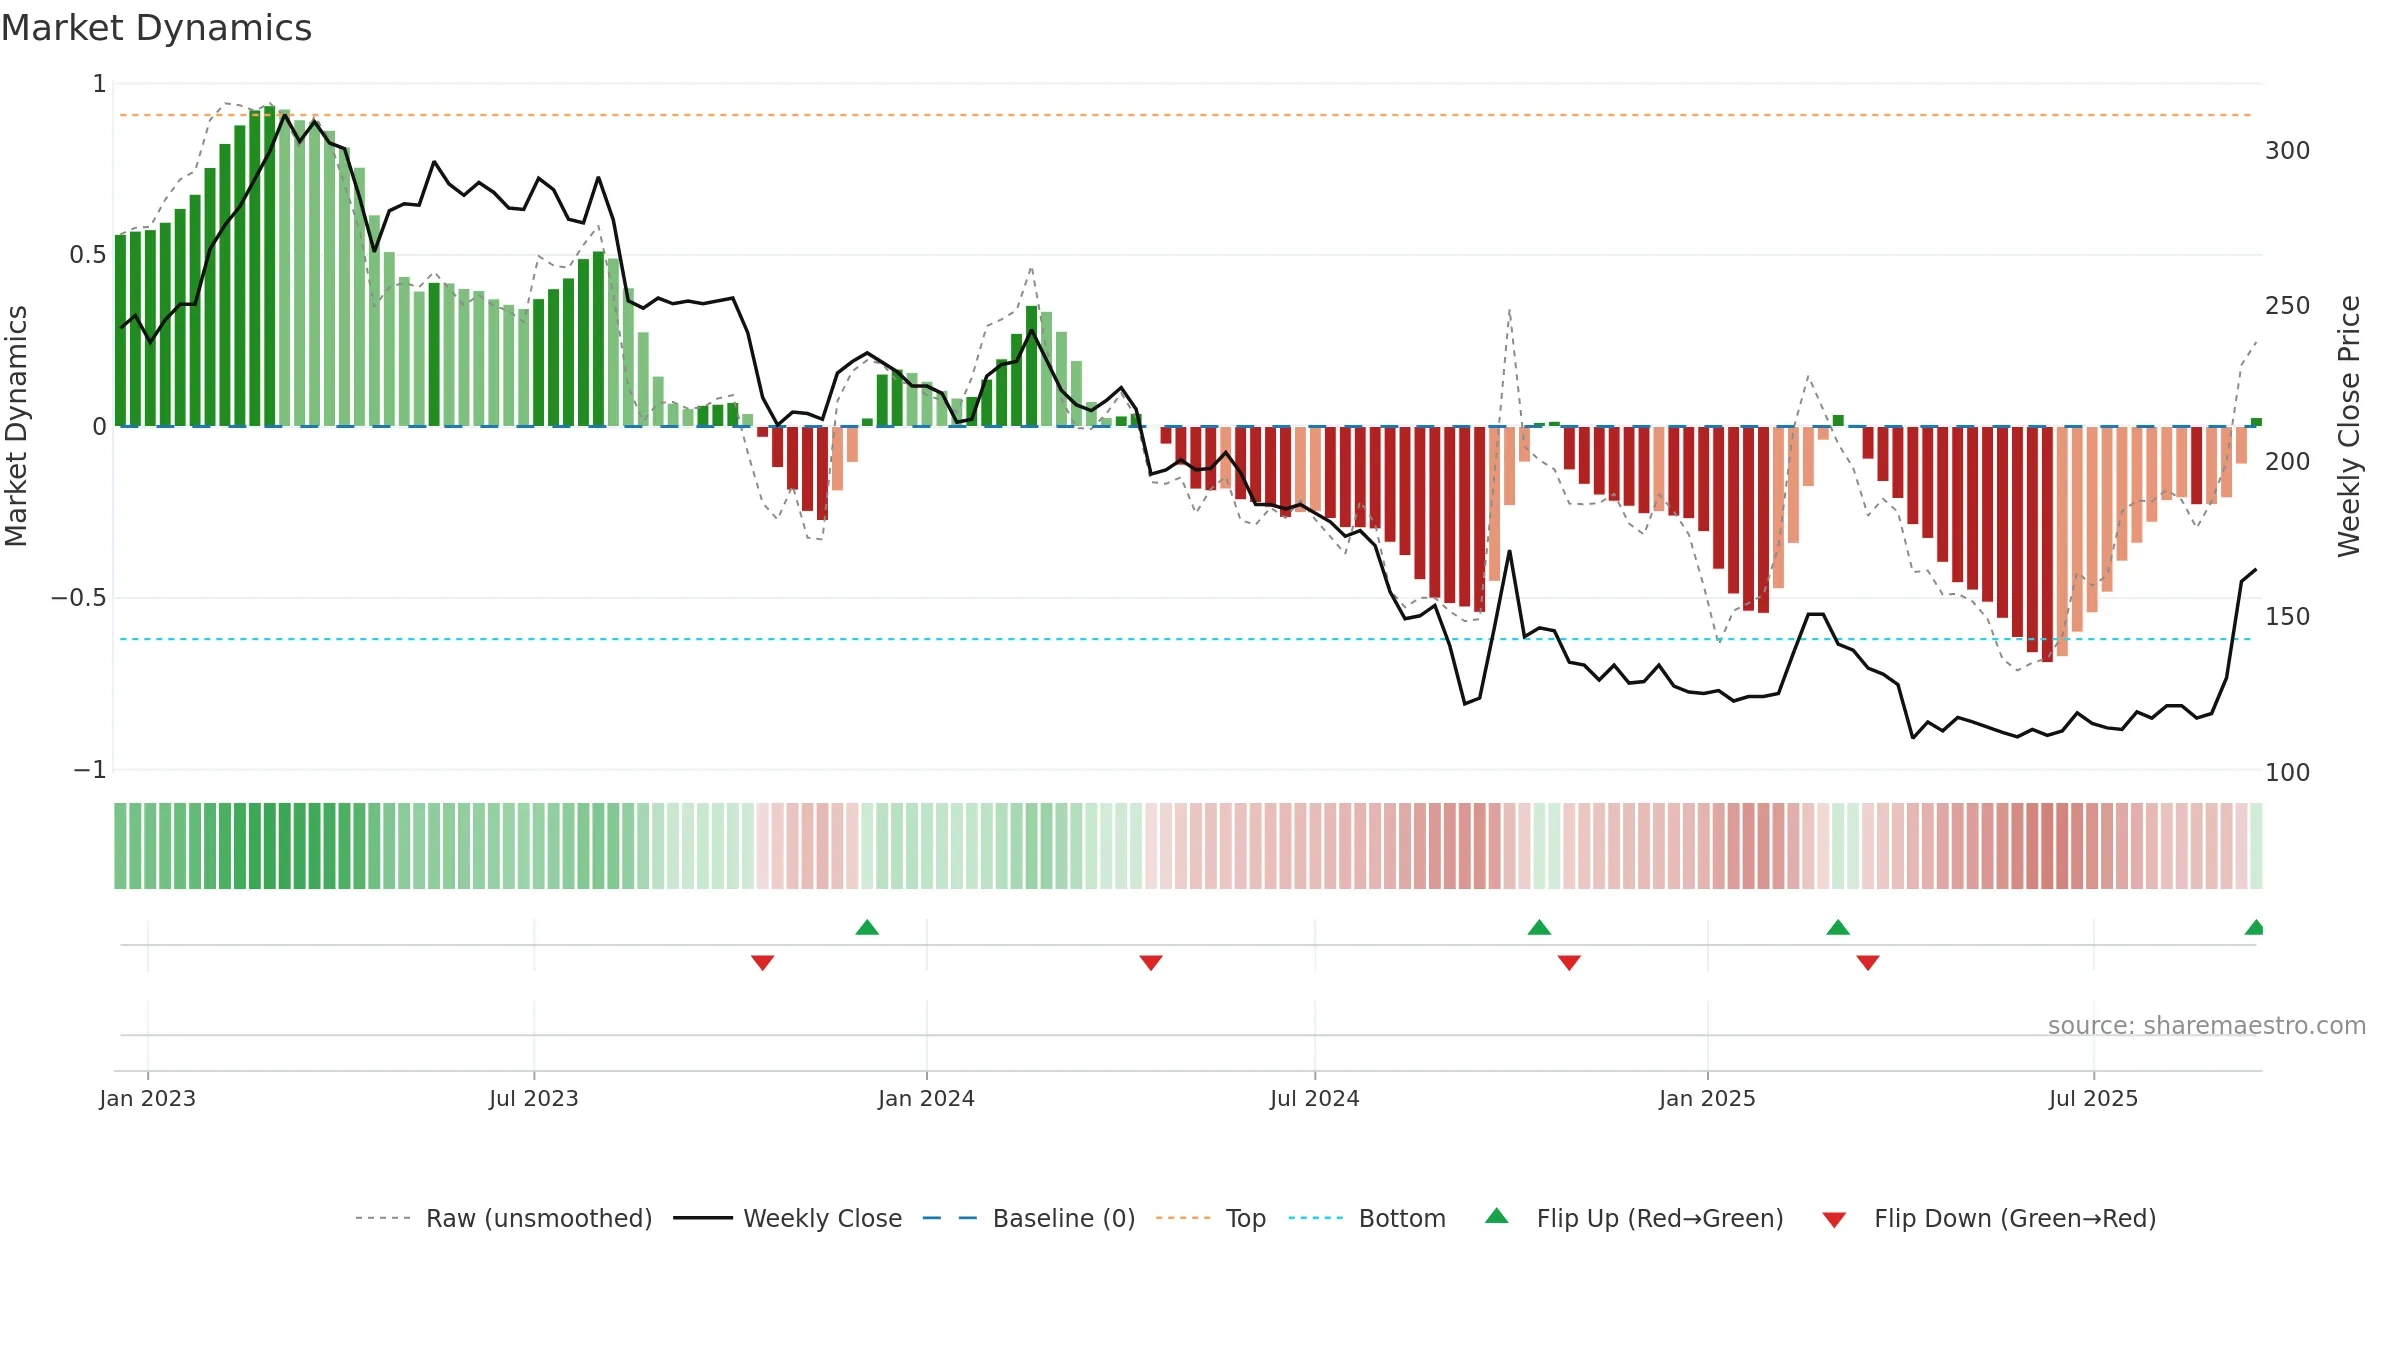Screen dimensions: 2400x1350
Task: Click the Jul 2023 axis label
Action: point(534,1098)
